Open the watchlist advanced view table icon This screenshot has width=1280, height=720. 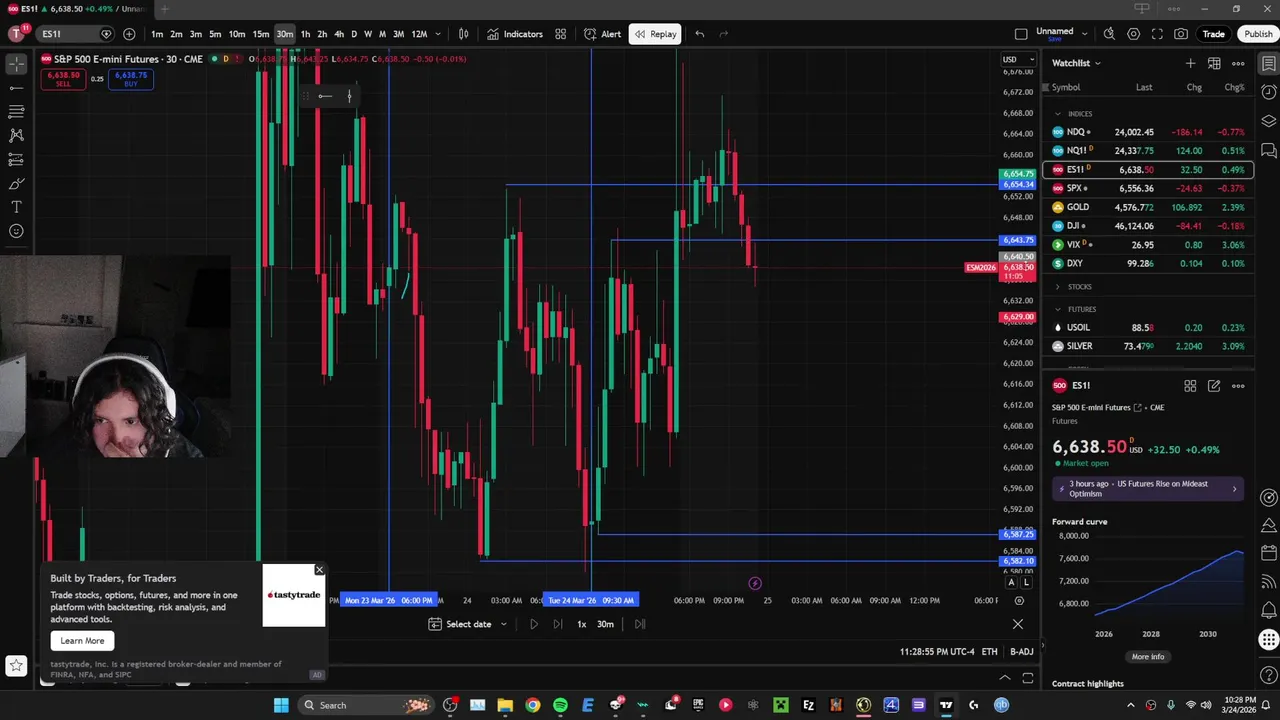(x=1214, y=63)
